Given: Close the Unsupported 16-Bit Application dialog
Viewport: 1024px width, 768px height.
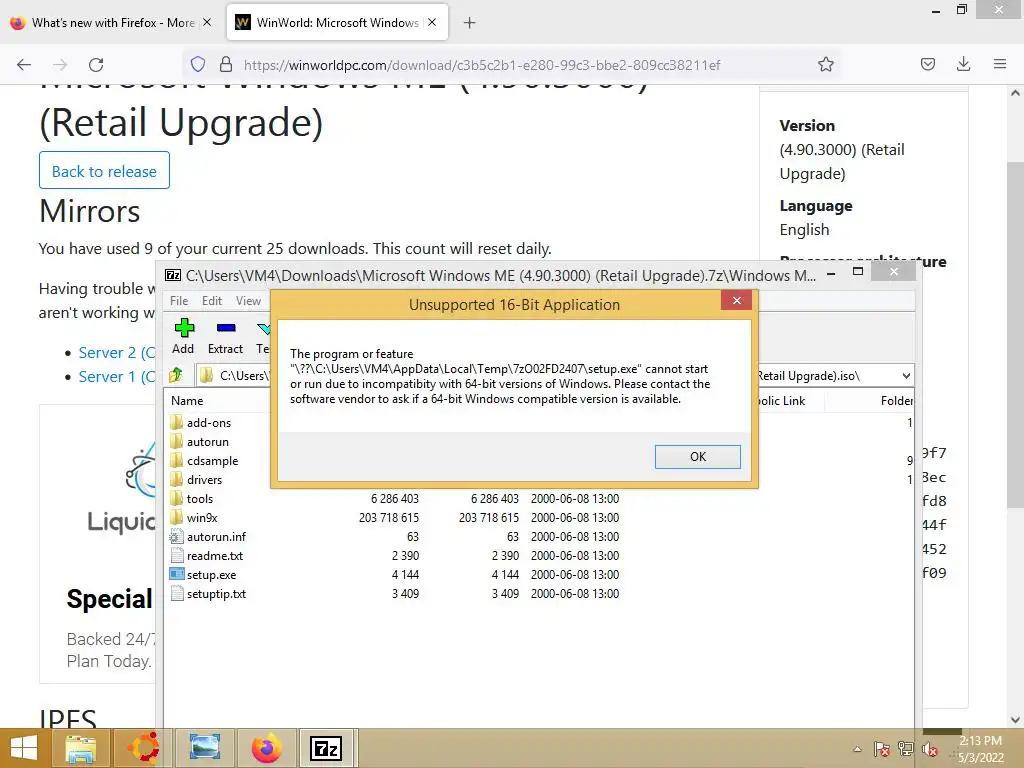Looking at the screenshot, I should click(737, 300).
